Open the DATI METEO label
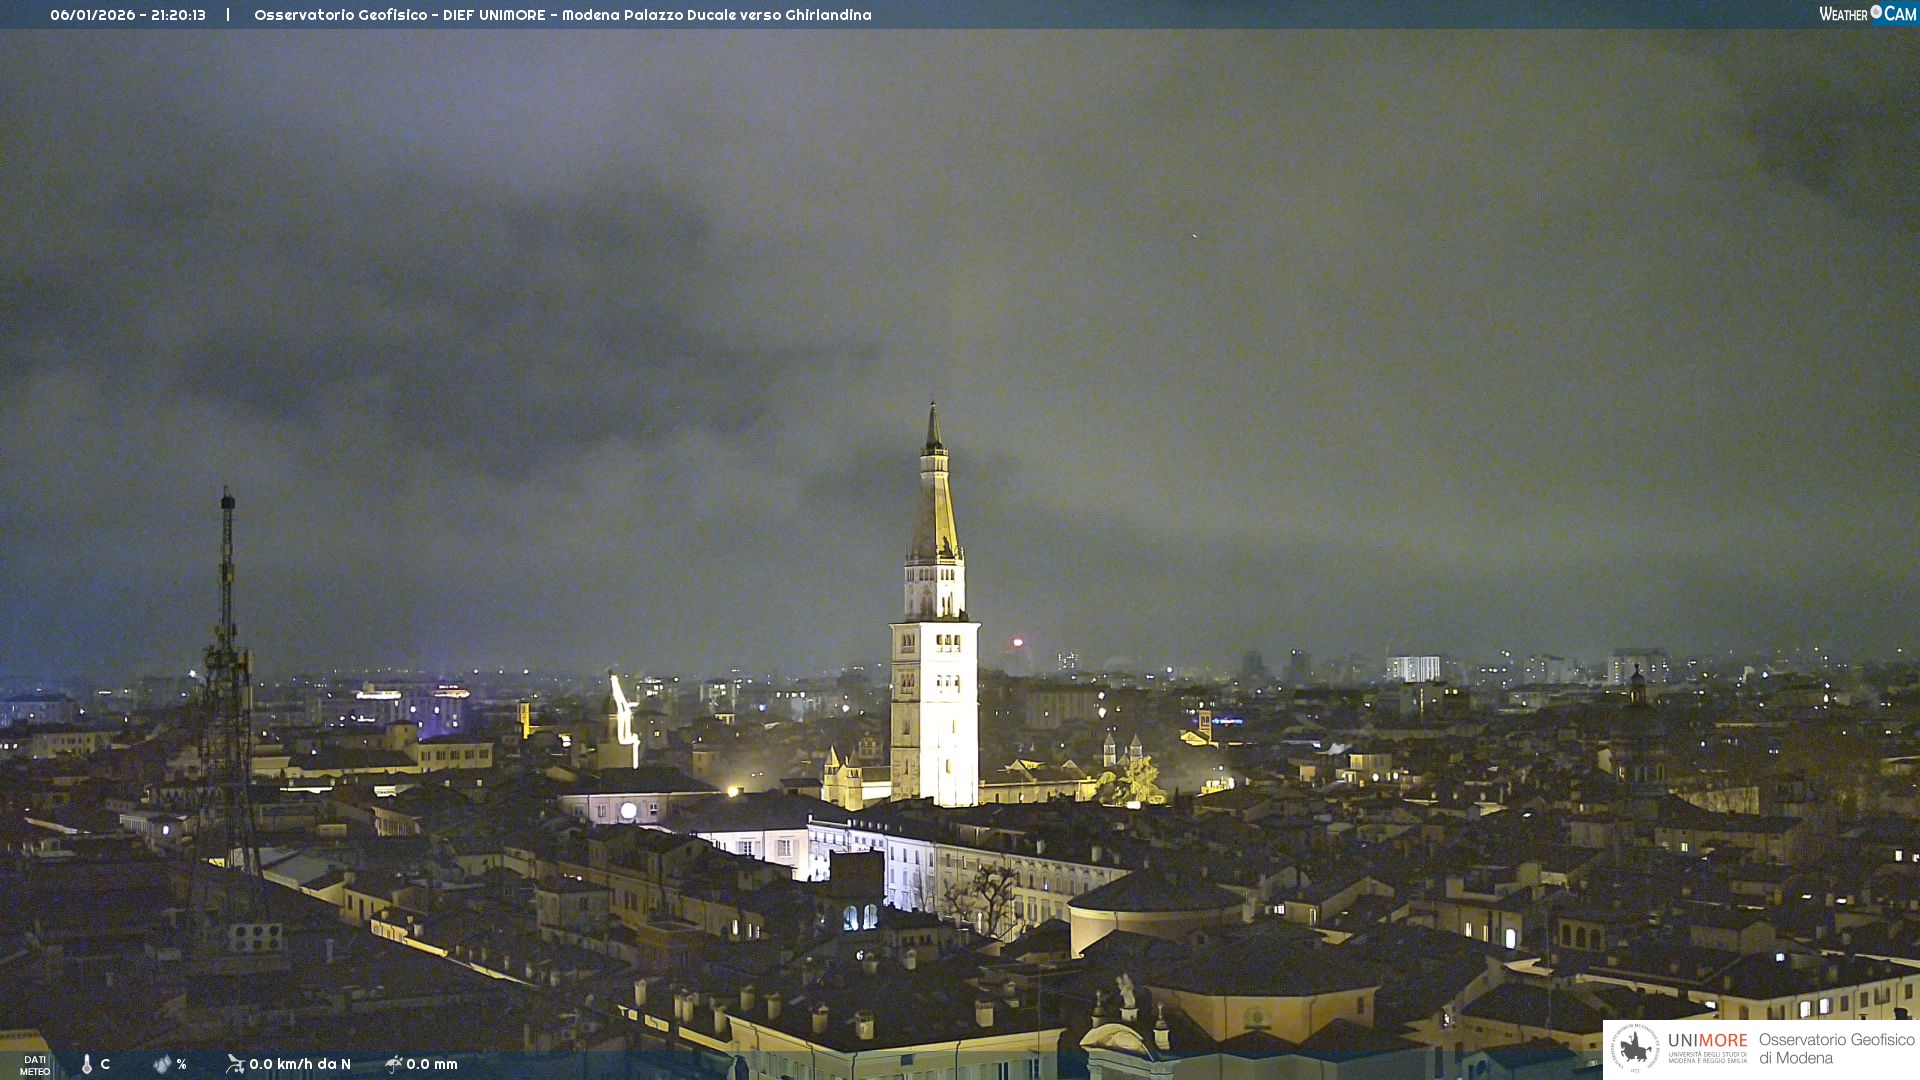 pos(35,1065)
